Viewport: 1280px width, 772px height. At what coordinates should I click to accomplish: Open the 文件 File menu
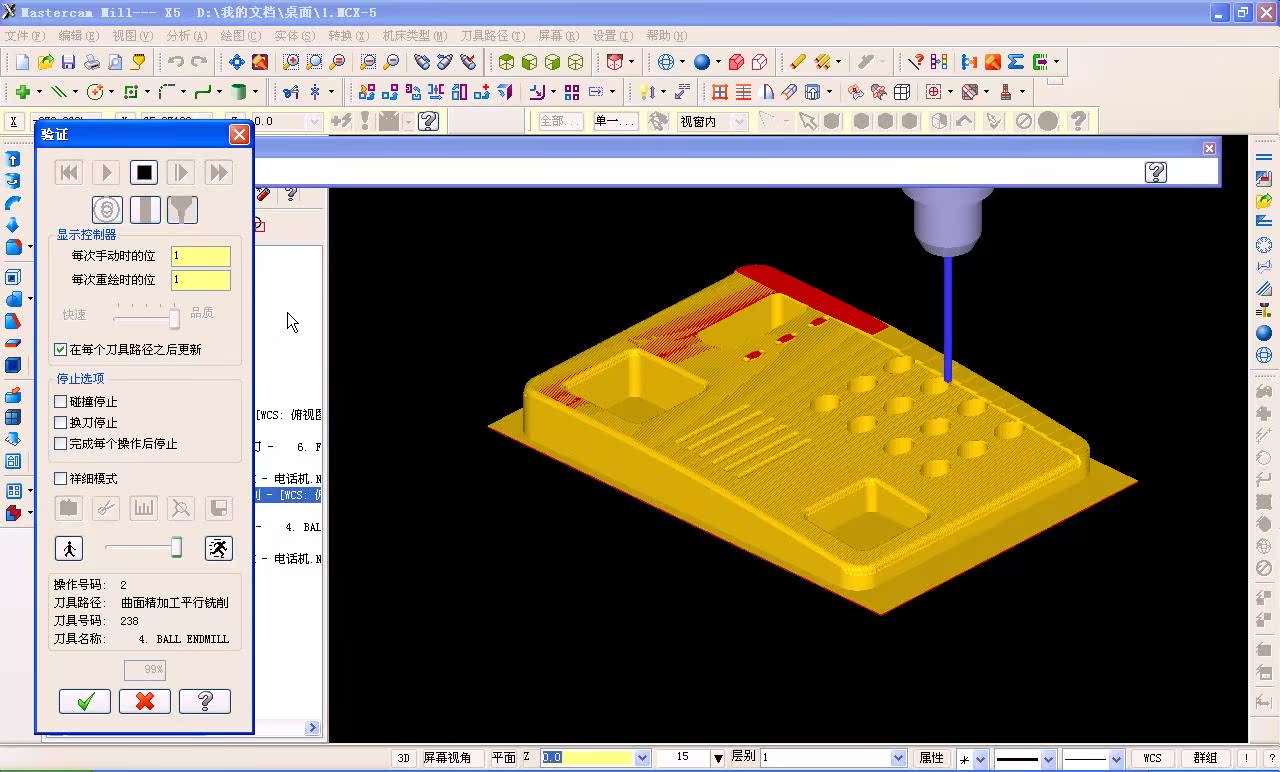(24, 36)
